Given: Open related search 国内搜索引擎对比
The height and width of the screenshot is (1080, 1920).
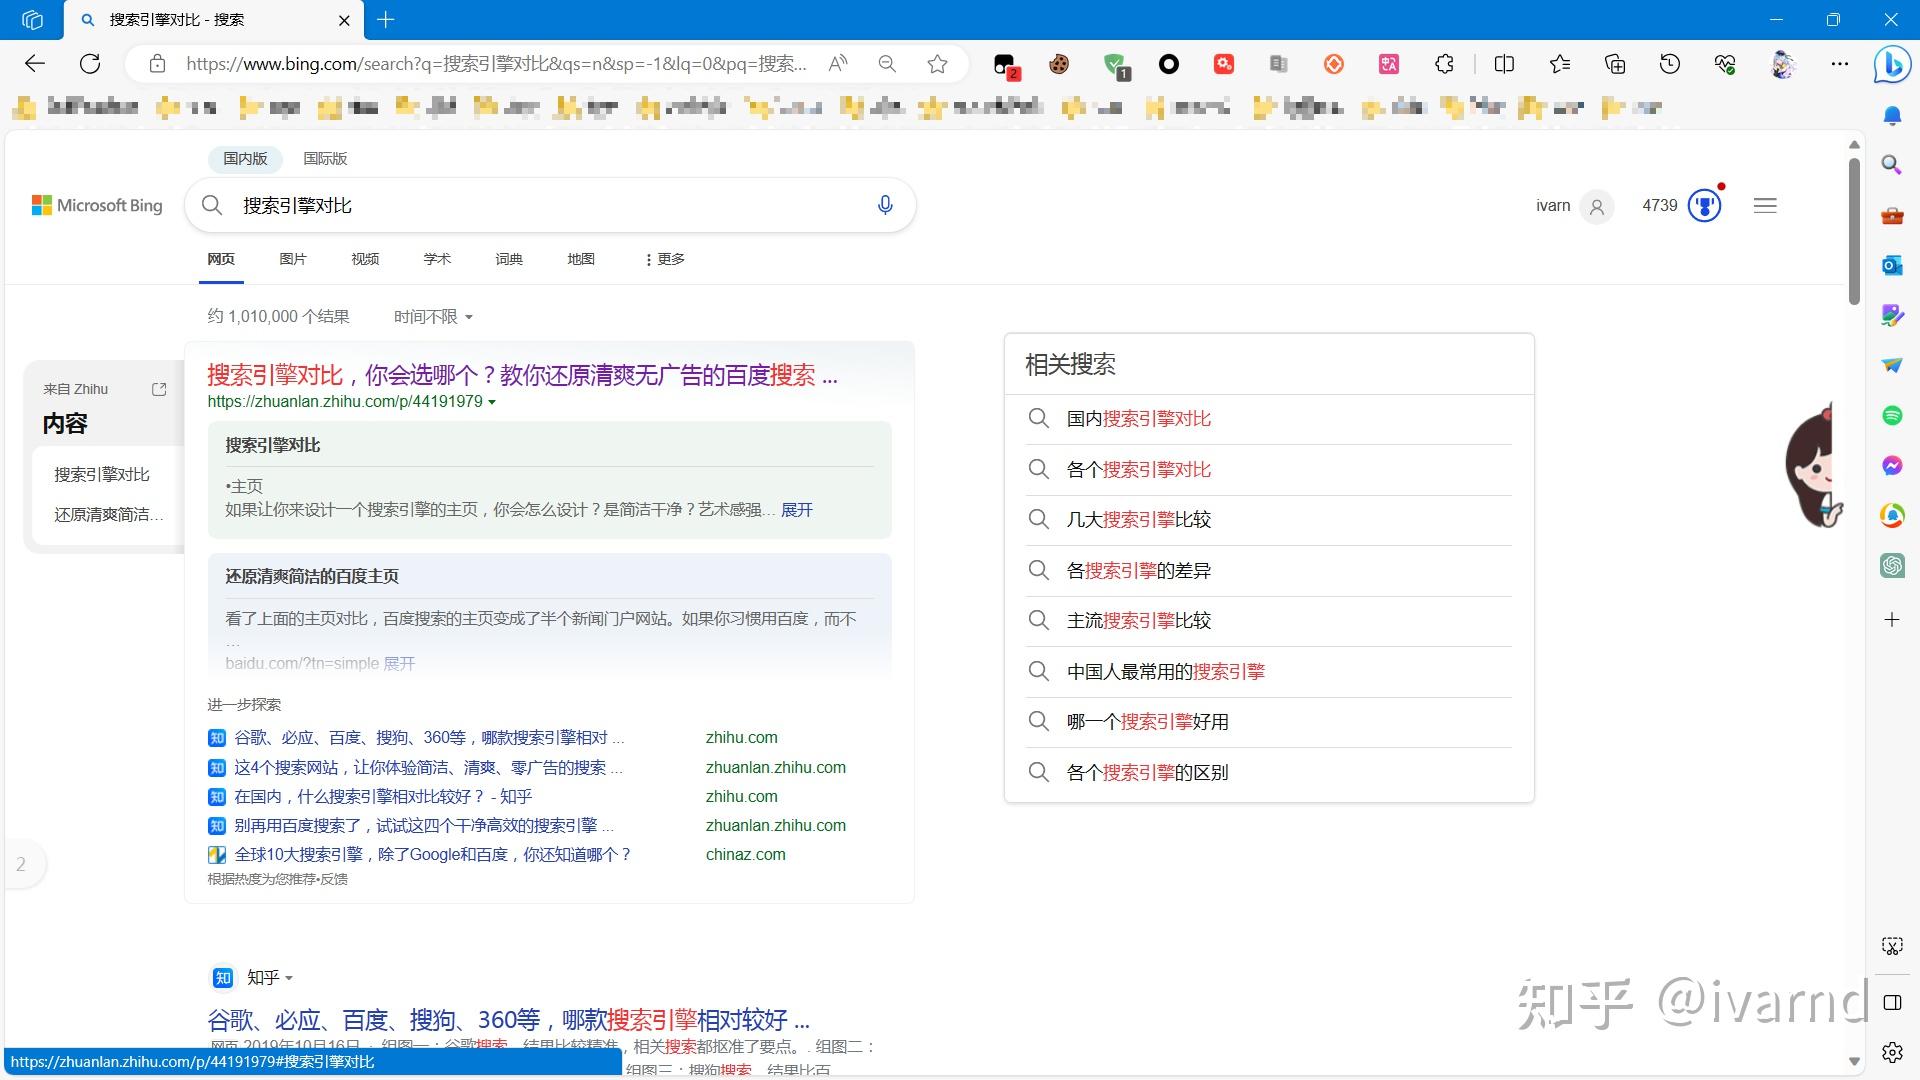Looking at the screenshot, I should 1138,419.
